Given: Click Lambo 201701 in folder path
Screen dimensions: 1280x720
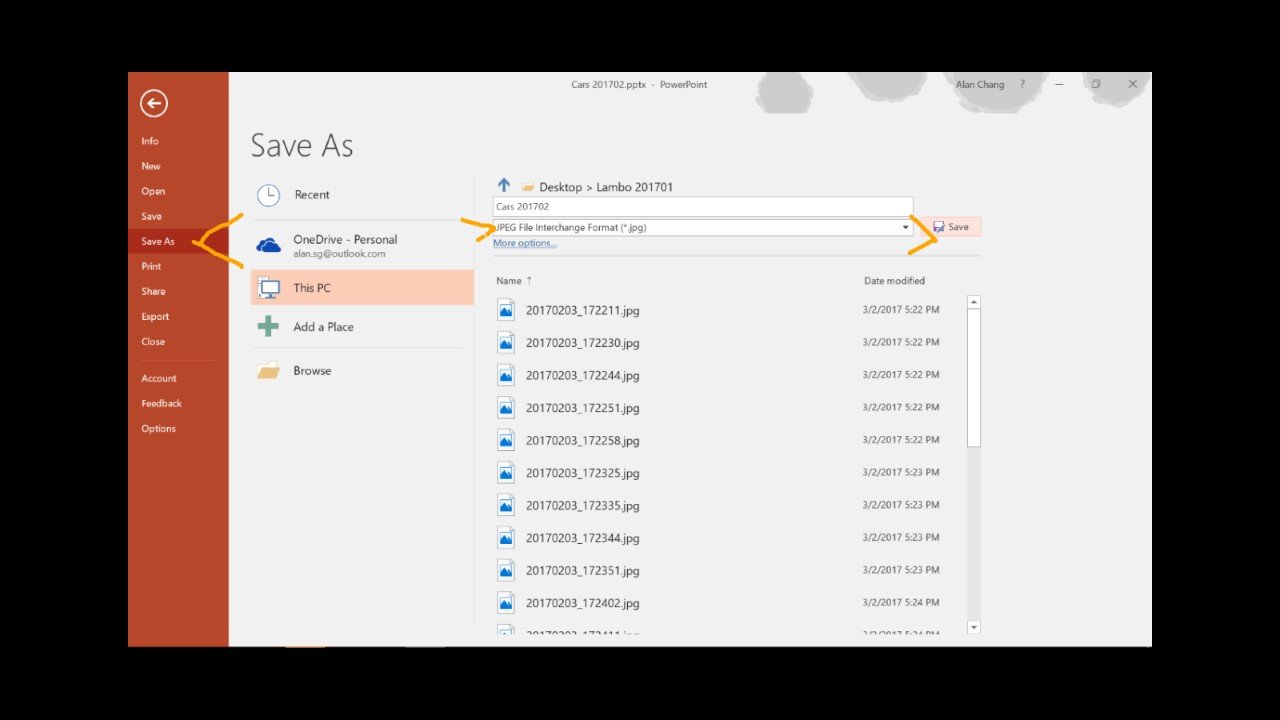Looking at the screenshot, I should pos(635,187).
